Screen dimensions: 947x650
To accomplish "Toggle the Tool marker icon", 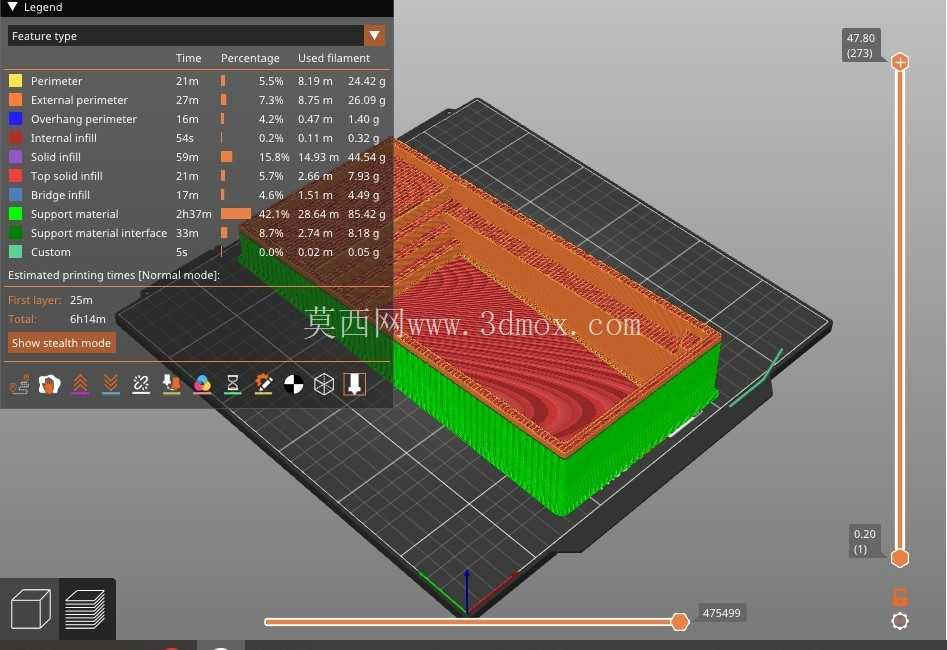I will (355, 384).
